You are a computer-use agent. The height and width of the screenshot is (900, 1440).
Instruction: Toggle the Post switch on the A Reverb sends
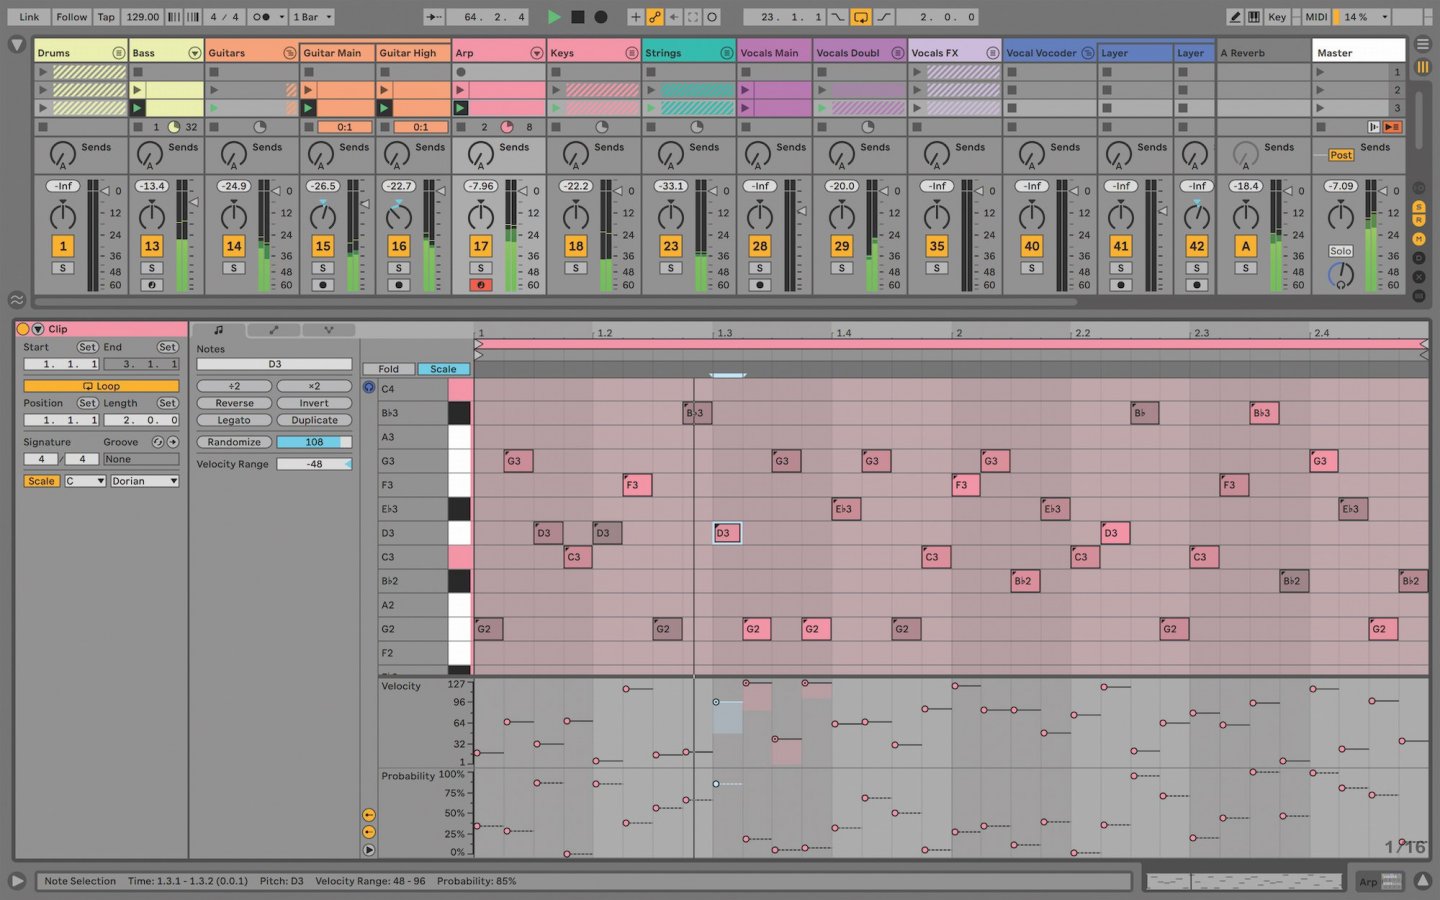pos(1340,155)
